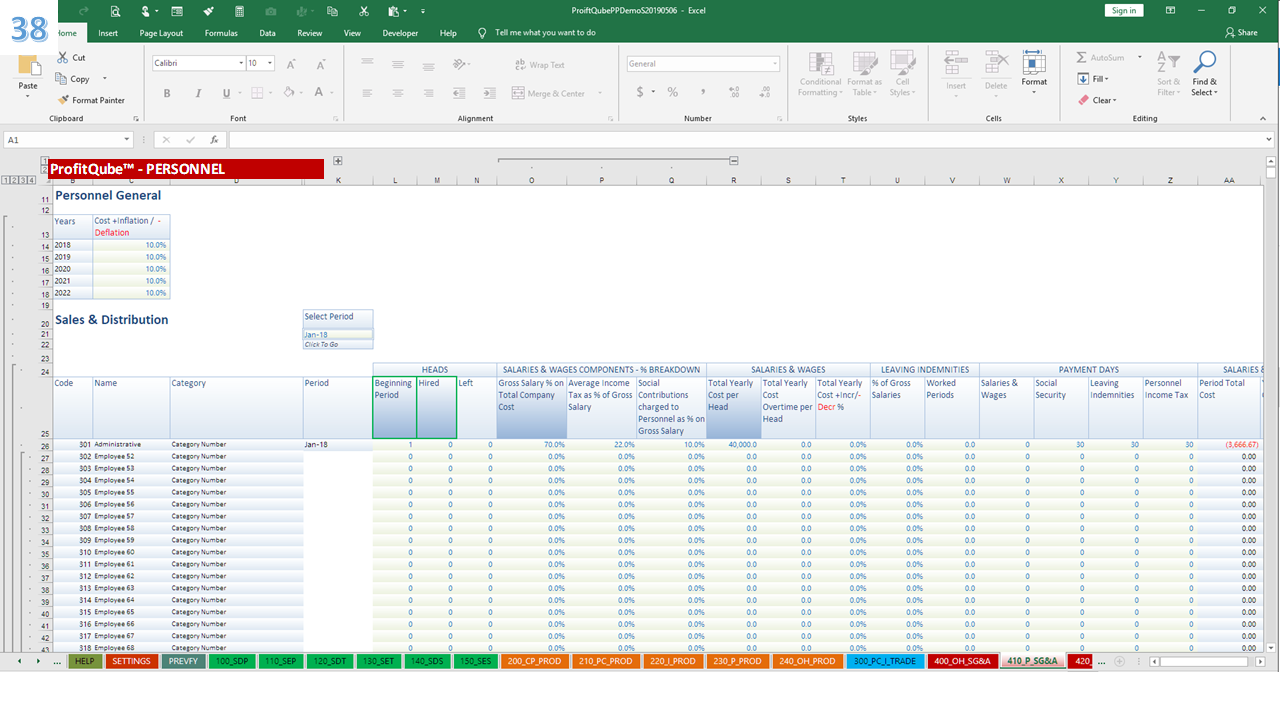Click the Insert cells icon
1280x720 pixels.
[956, 64]
